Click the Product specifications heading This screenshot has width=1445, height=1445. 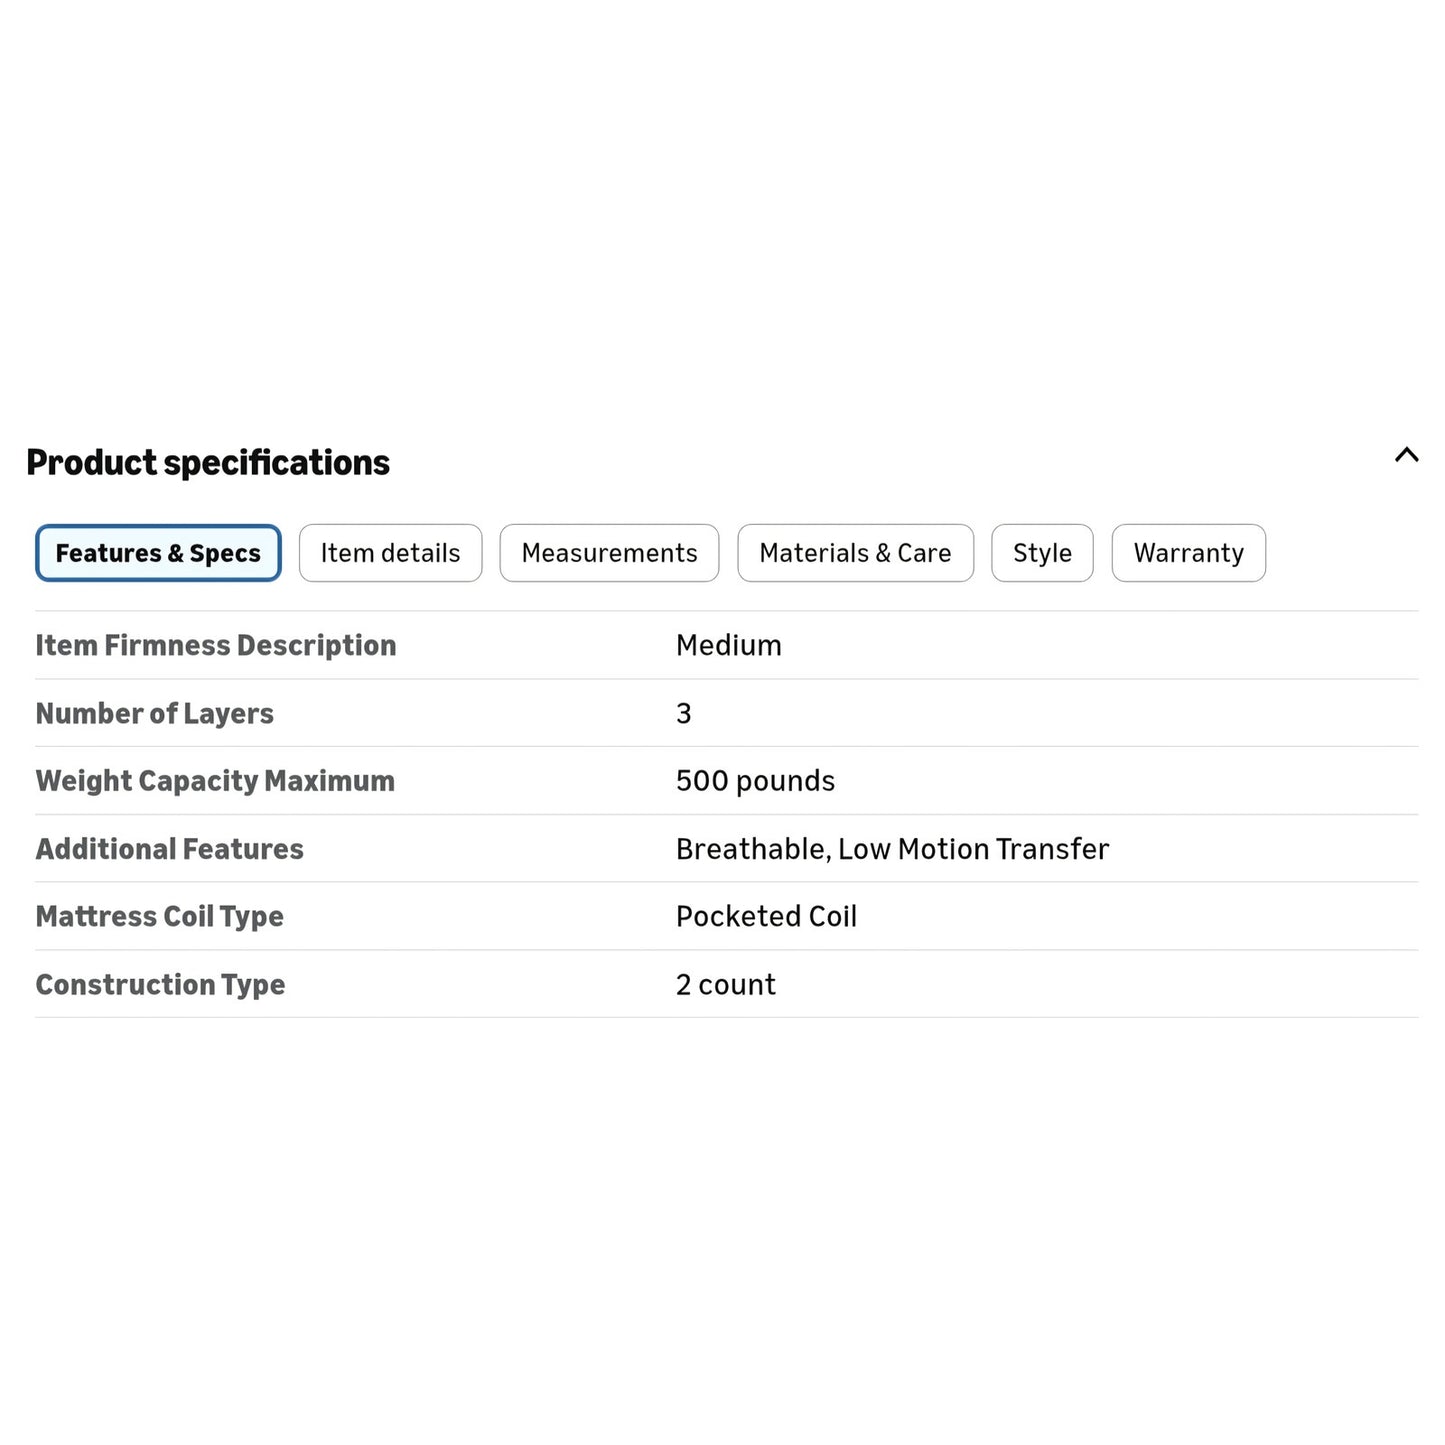pos(208,462)
